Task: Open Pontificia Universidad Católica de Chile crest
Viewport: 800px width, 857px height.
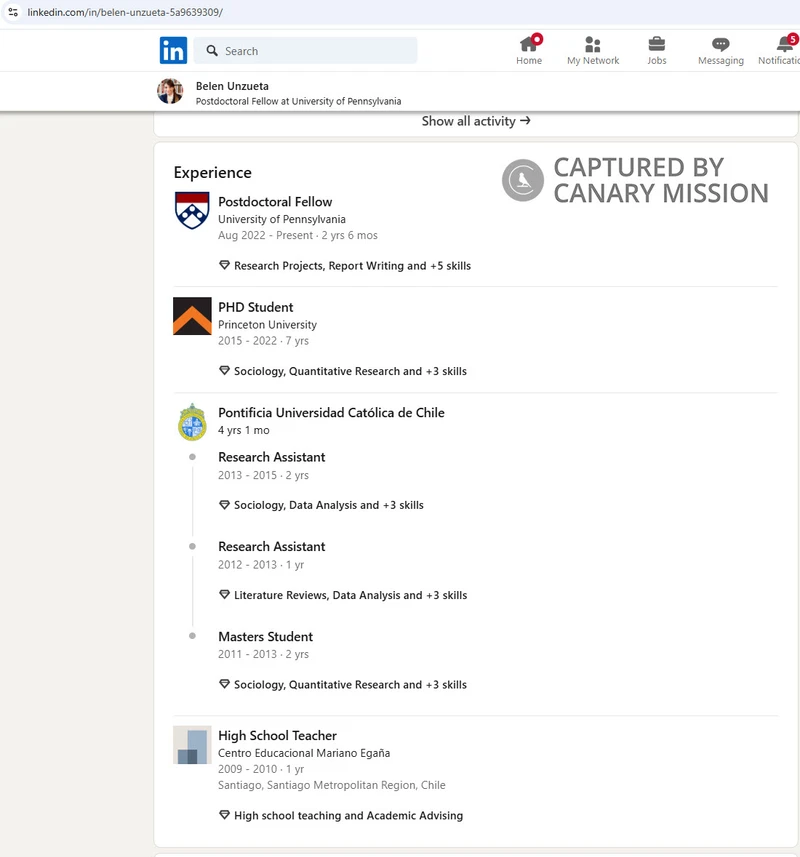Action: click(192, 422)
